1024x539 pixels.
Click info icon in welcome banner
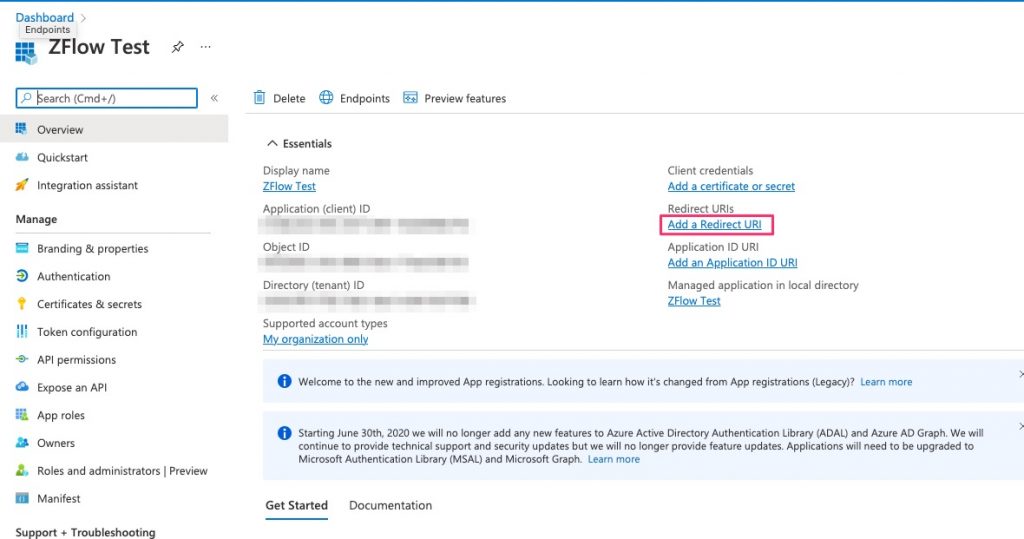(x=284, y=381)
